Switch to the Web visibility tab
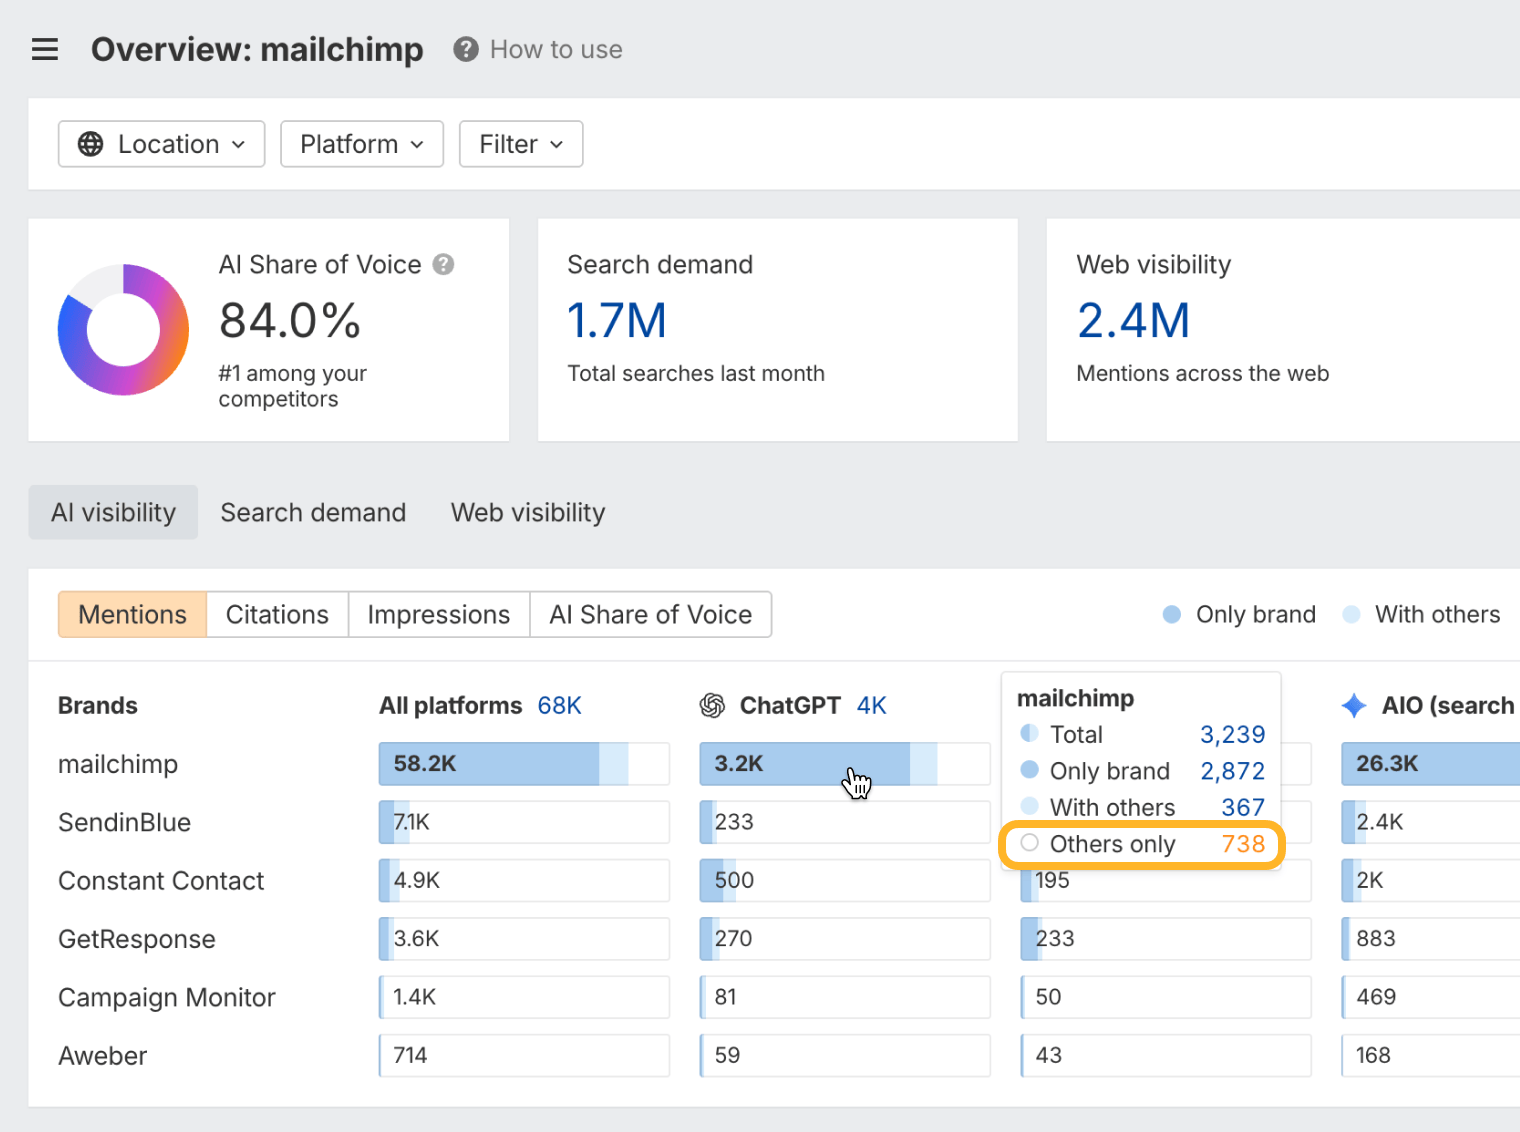This screenshot has width=1520, height=1132. (528, 512)
